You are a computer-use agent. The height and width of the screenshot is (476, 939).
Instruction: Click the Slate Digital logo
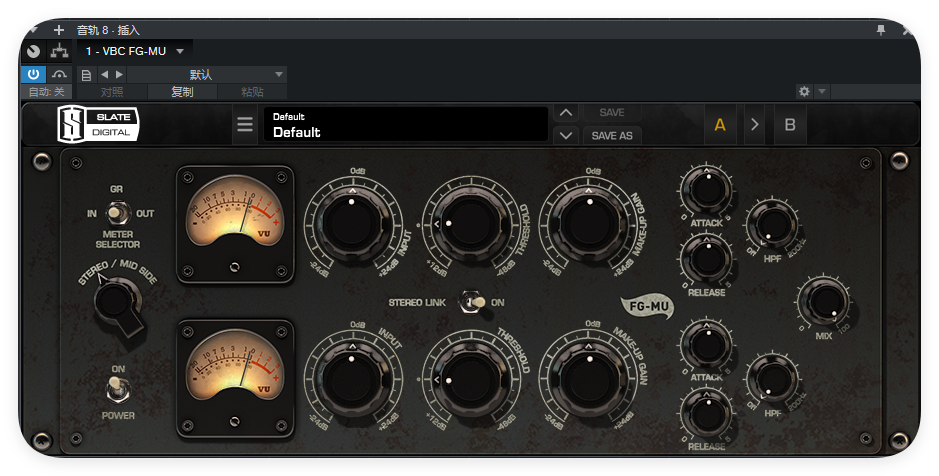coord(98,124)
